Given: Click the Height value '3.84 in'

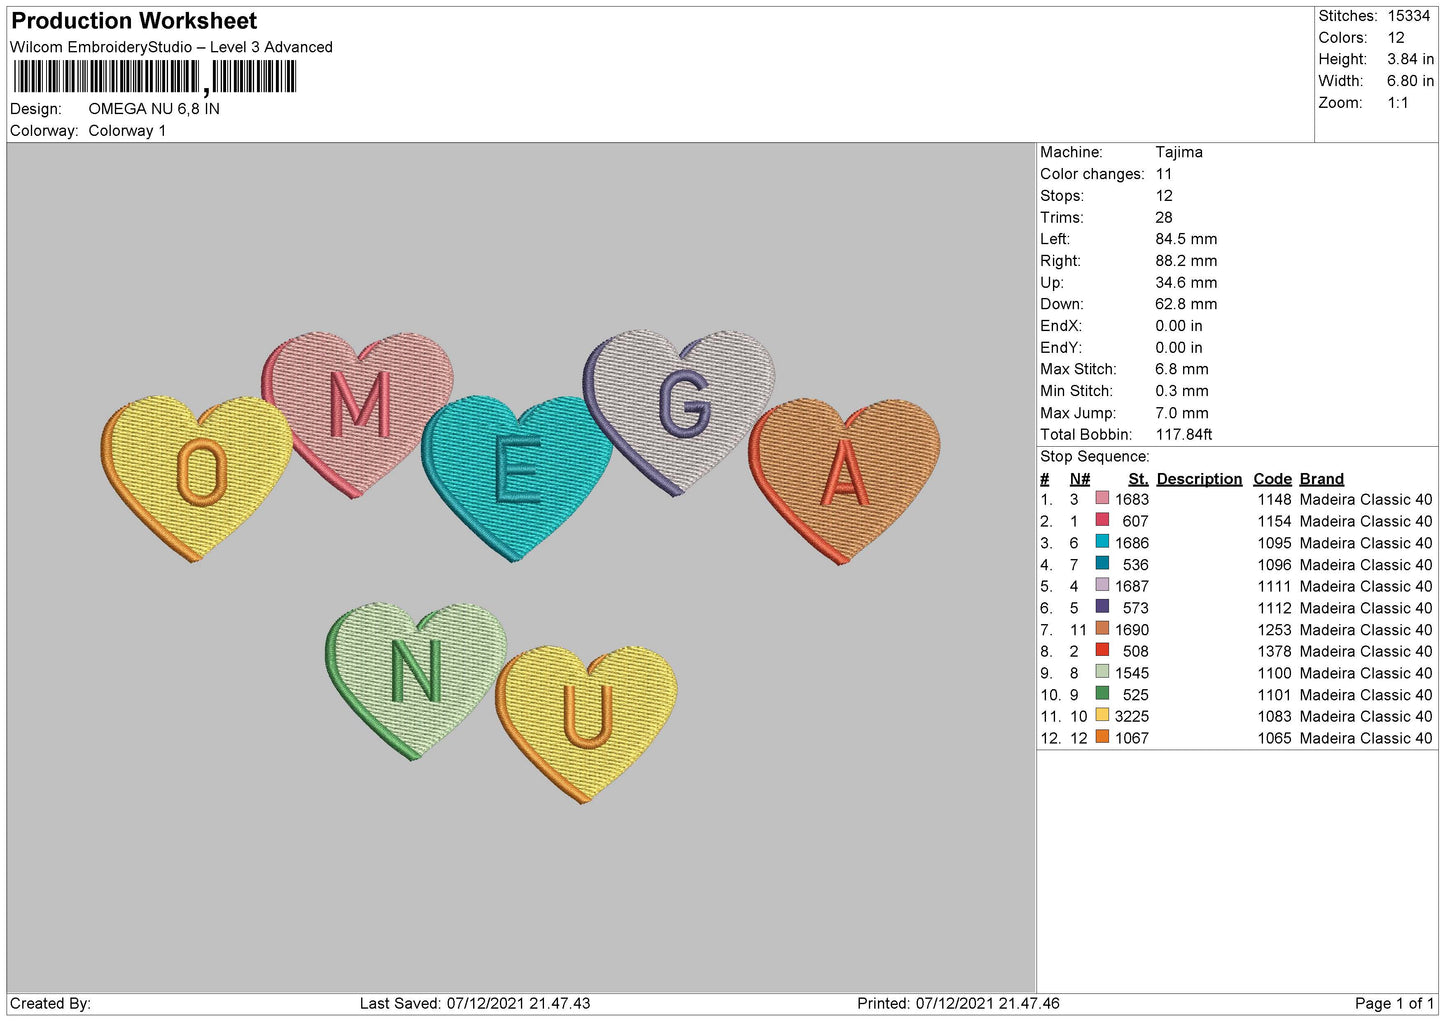Looking at the screenshot, I should (x=1410, y=59).
